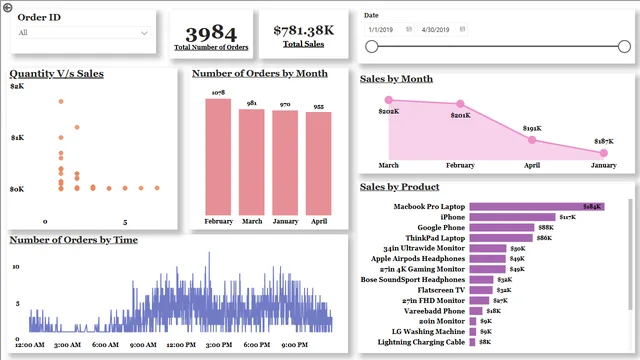The width and height of the screenshot is (640, 360).
Task: Click the February orders bar
Action: pyautogui.click(x=218, y=157)
